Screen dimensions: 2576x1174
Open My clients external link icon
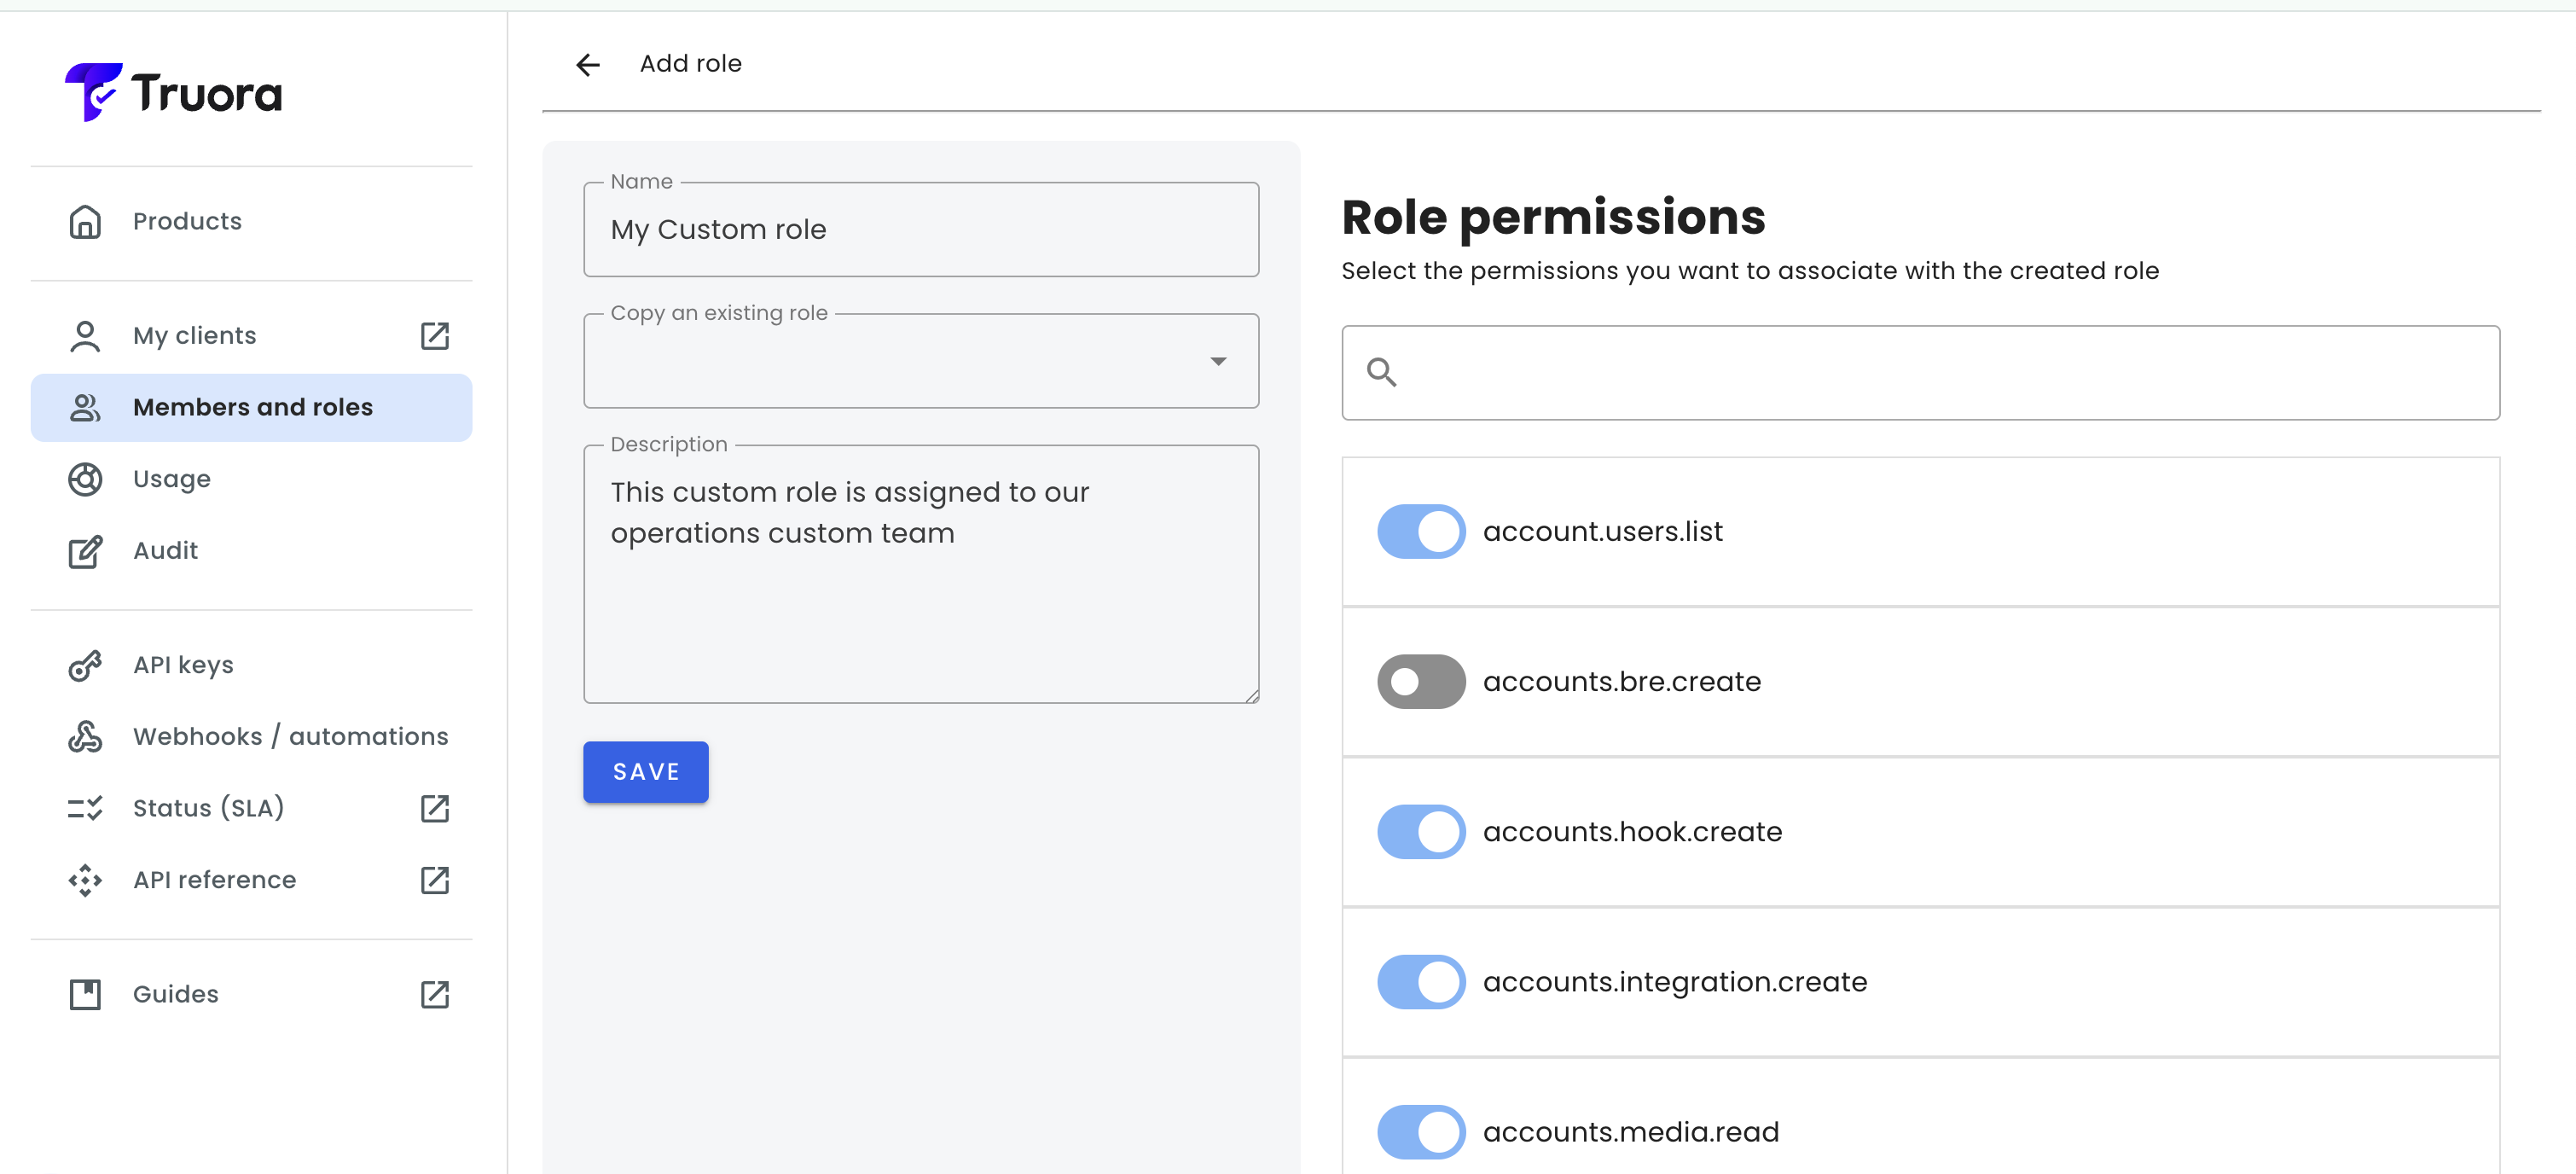click(435, 336)
